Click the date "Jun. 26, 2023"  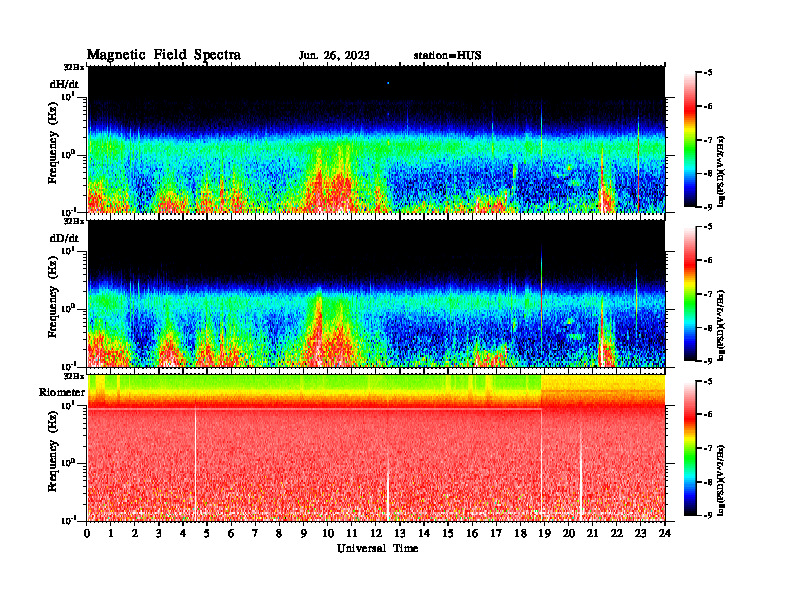pos(334,56)
